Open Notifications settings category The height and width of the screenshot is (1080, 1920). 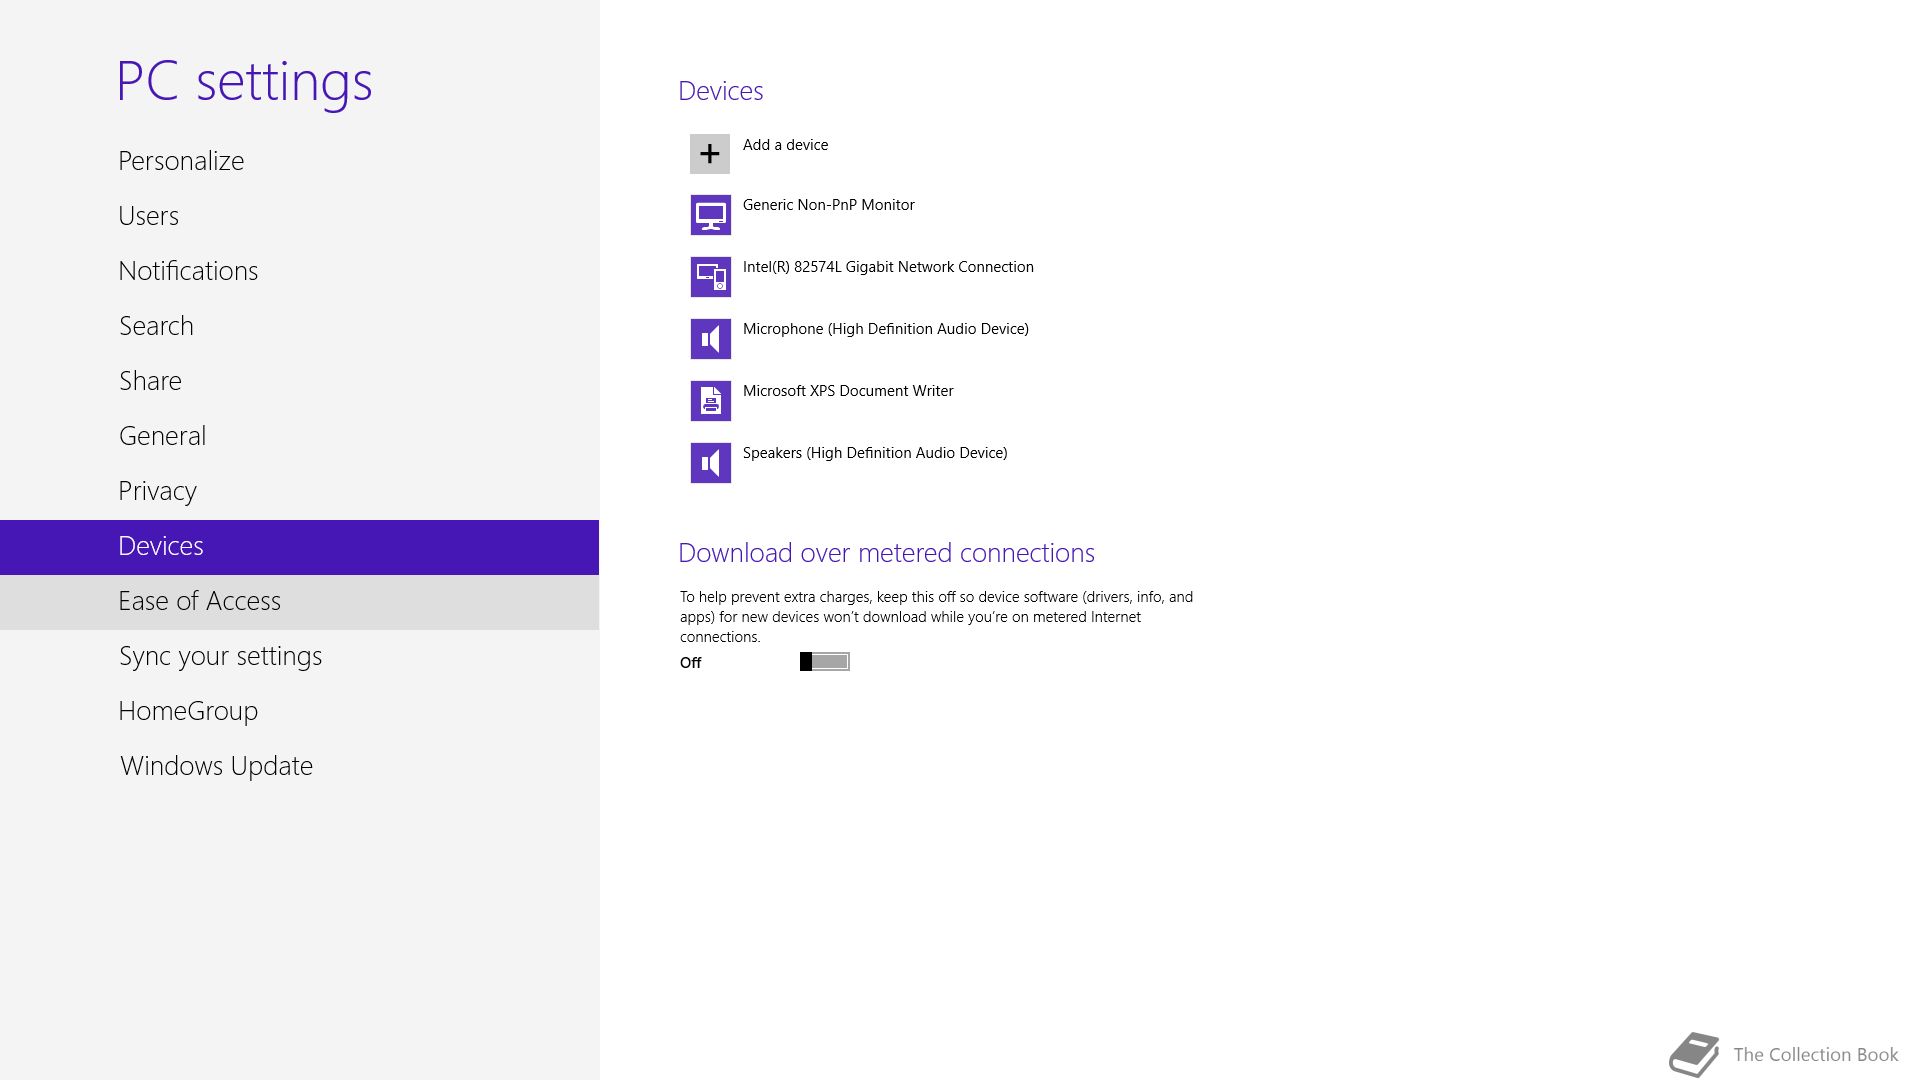point(188,271)
